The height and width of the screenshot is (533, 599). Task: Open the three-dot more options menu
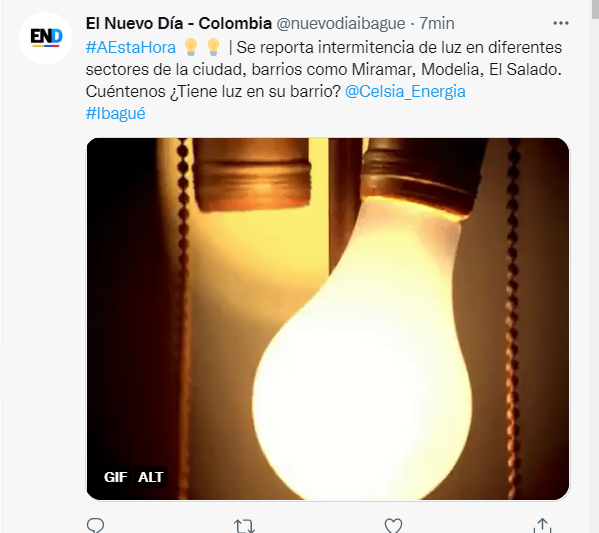pos(561,23)
